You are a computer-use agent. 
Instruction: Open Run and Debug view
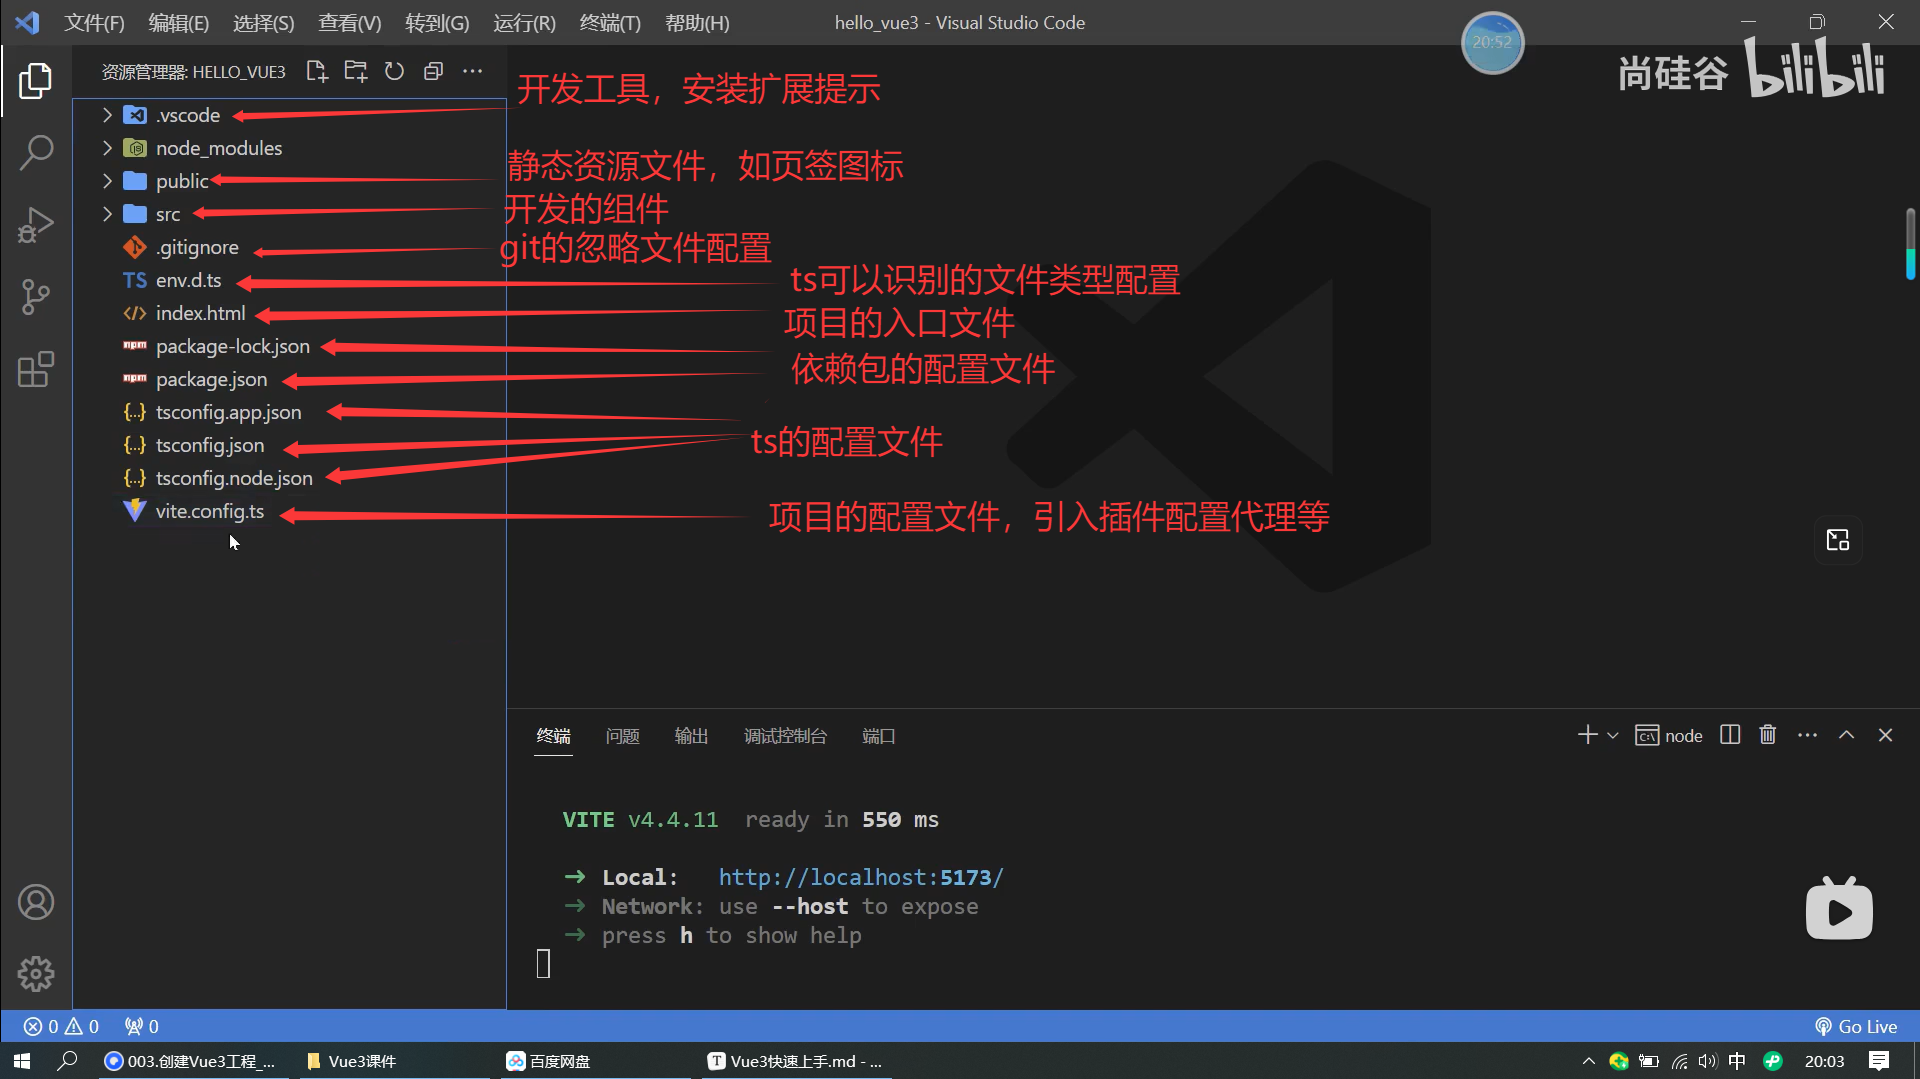(x=36, y=224)
